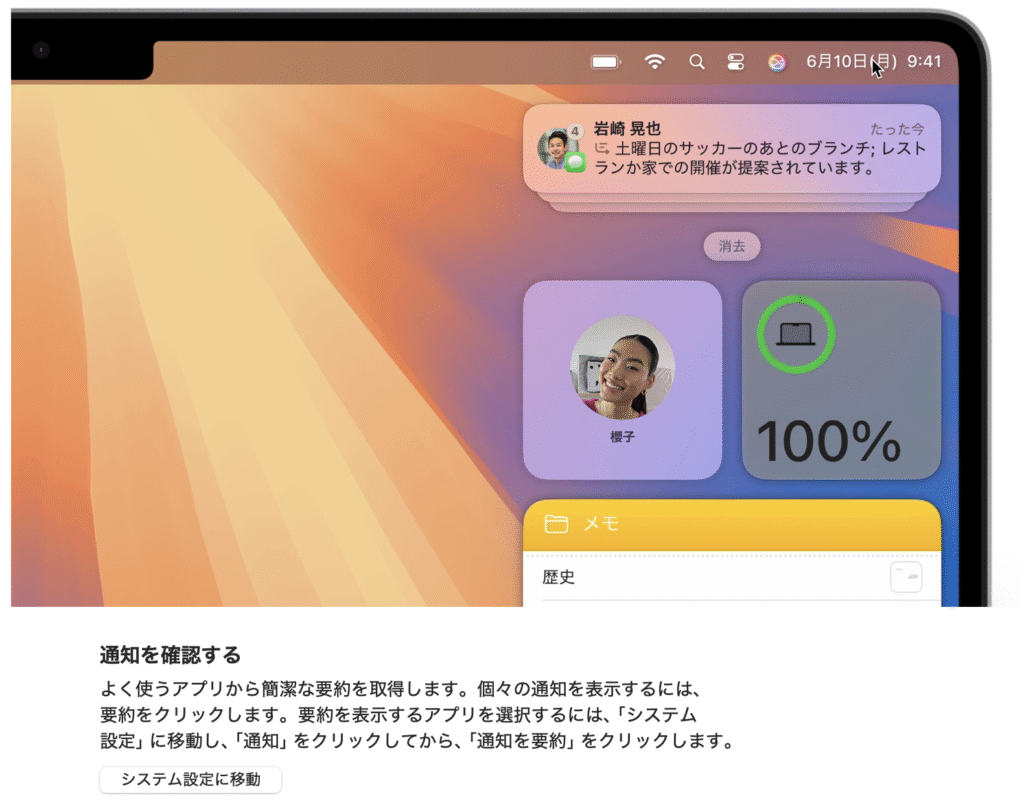This screenshot has width=1024, height=804.
Task: Select the 櫻子 name label
Action: (x=622, y=437)
